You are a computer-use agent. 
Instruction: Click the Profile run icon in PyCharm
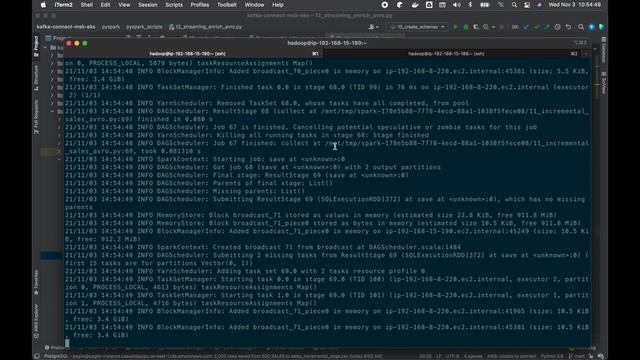click(486, 27)
